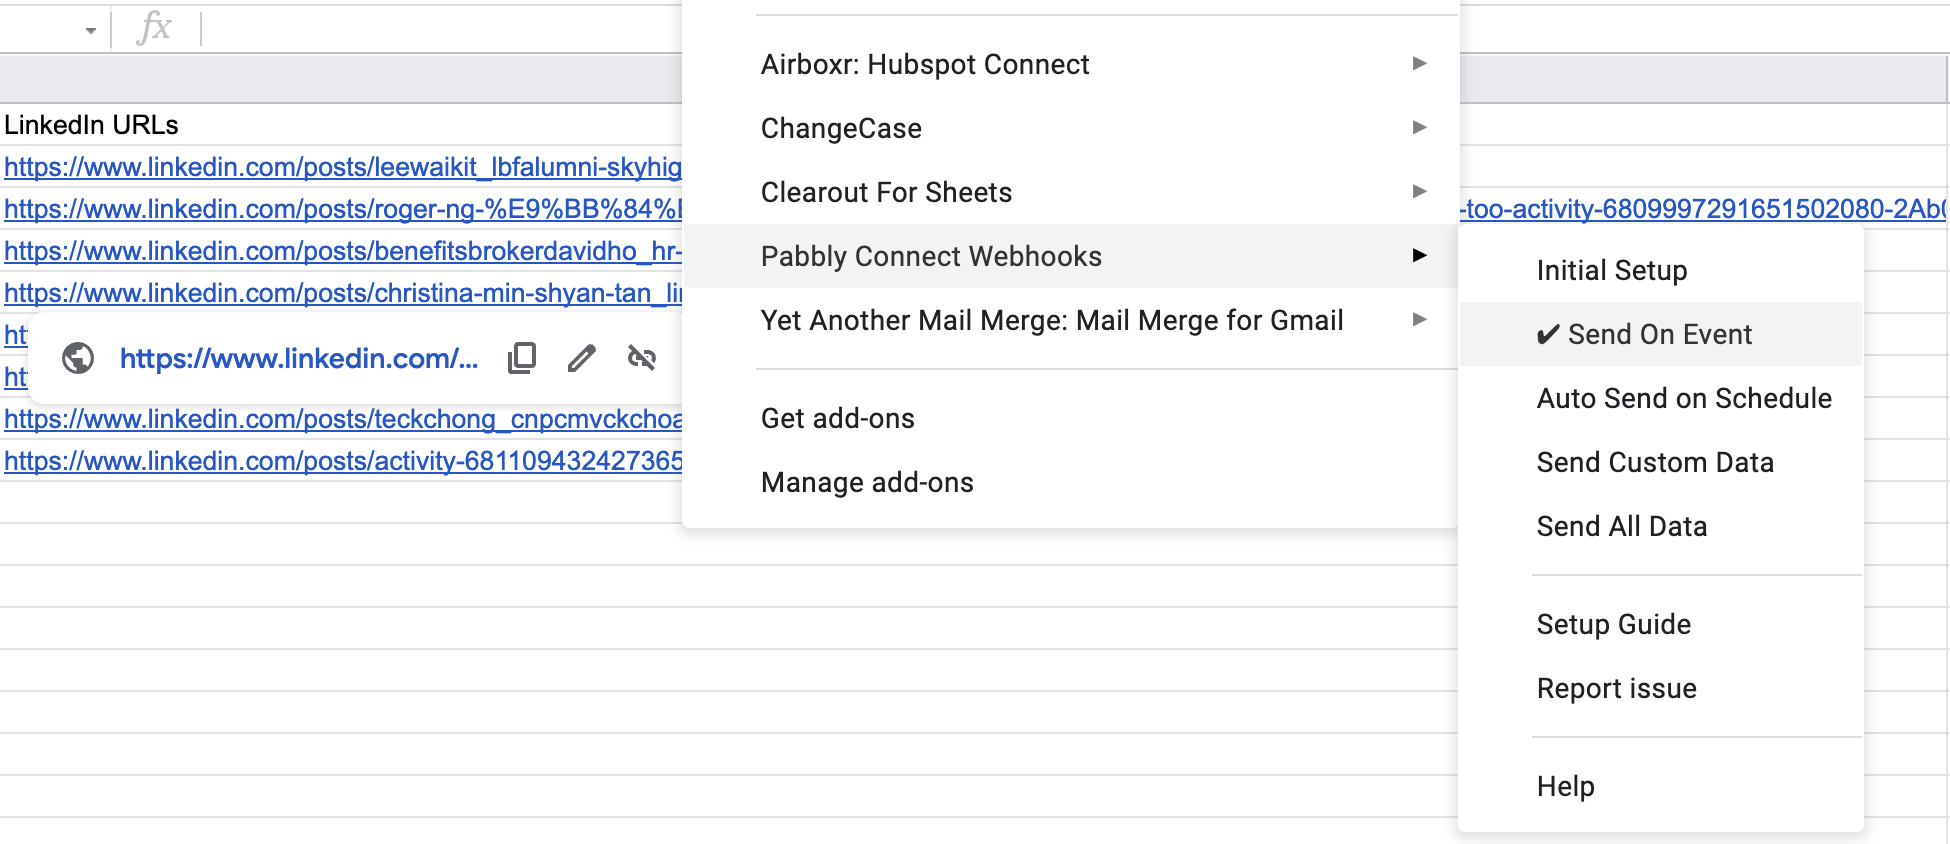Open the roger-ng LinkedIn post link
The height and width of the screenshot is (844, 1950).
(343, 209)
